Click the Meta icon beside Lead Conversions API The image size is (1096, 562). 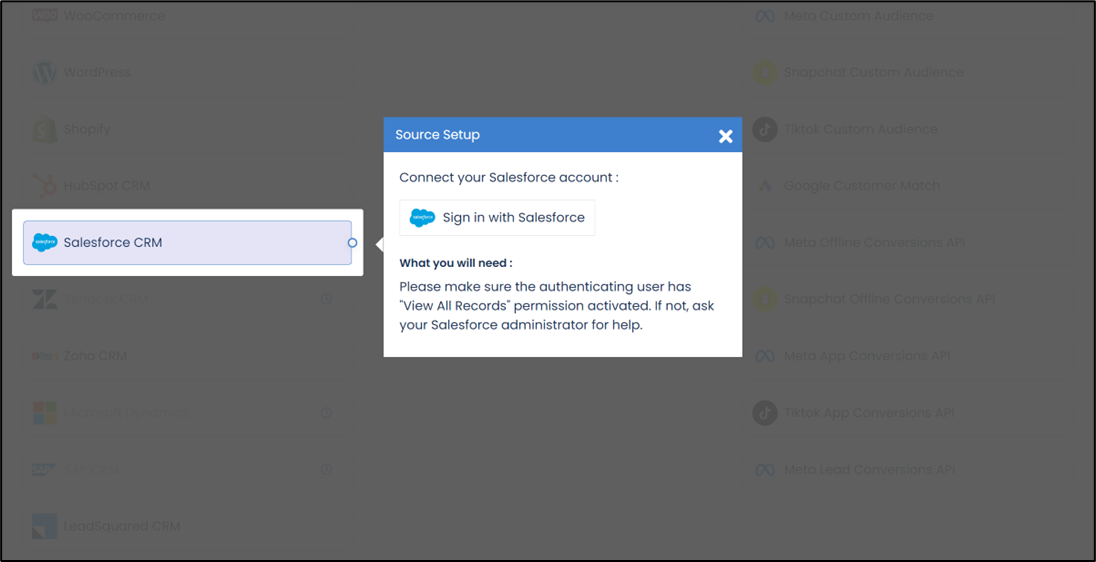(x=765, y=470)
